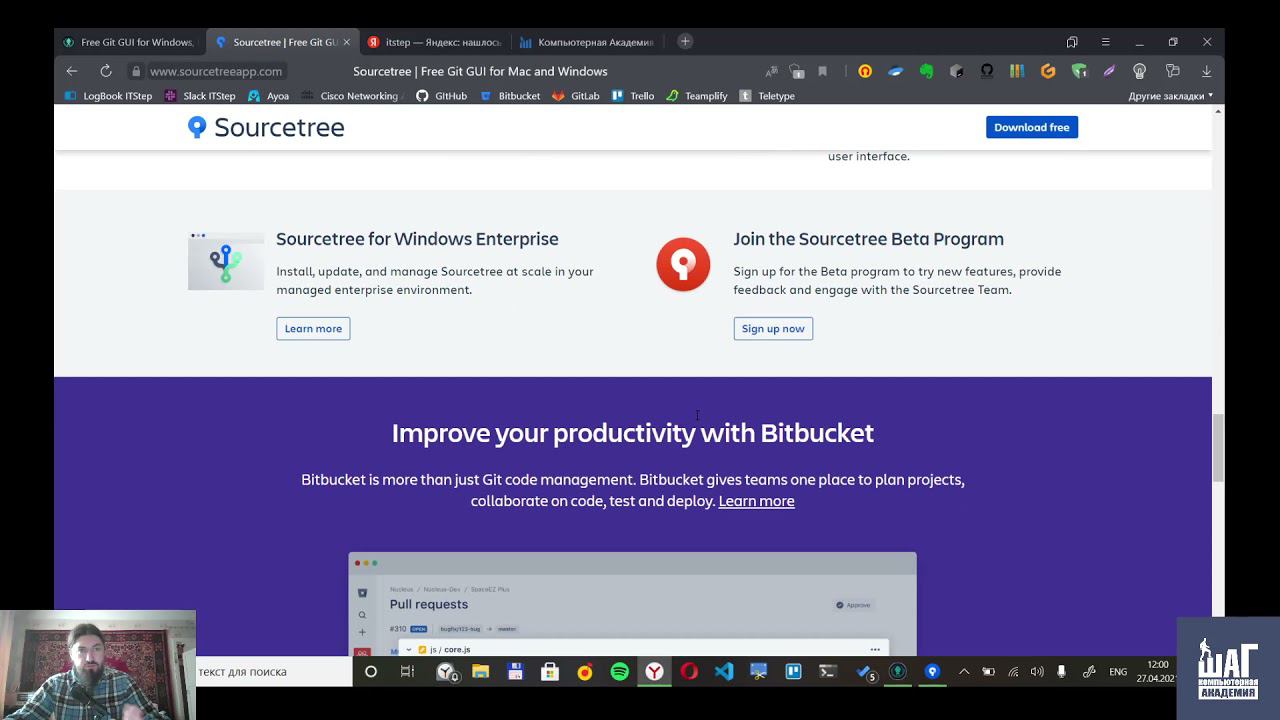
Task: Show hidden system tray icons chevron
Action: pos(964,672)
